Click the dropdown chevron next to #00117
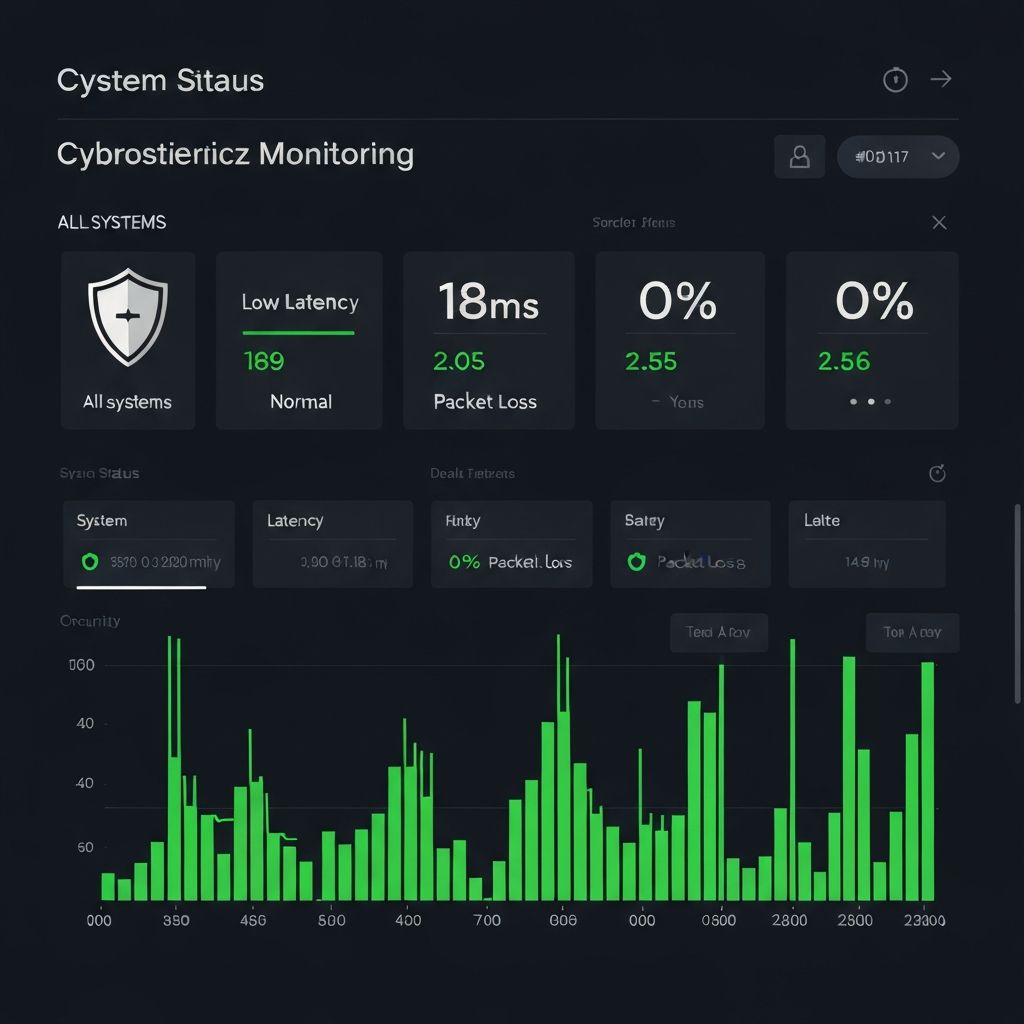This screenshot has width=1024, height=1024. [x=938, y=156]
